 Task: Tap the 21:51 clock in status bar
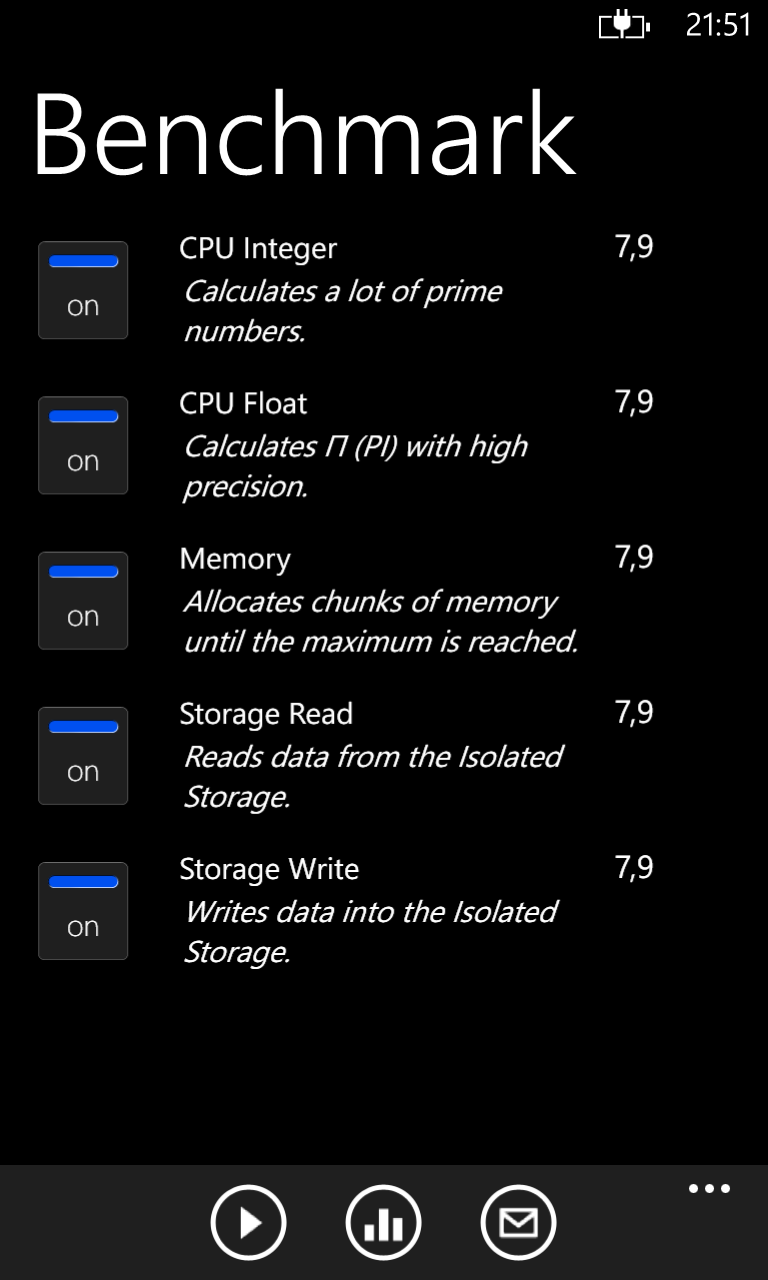point(718,25)
